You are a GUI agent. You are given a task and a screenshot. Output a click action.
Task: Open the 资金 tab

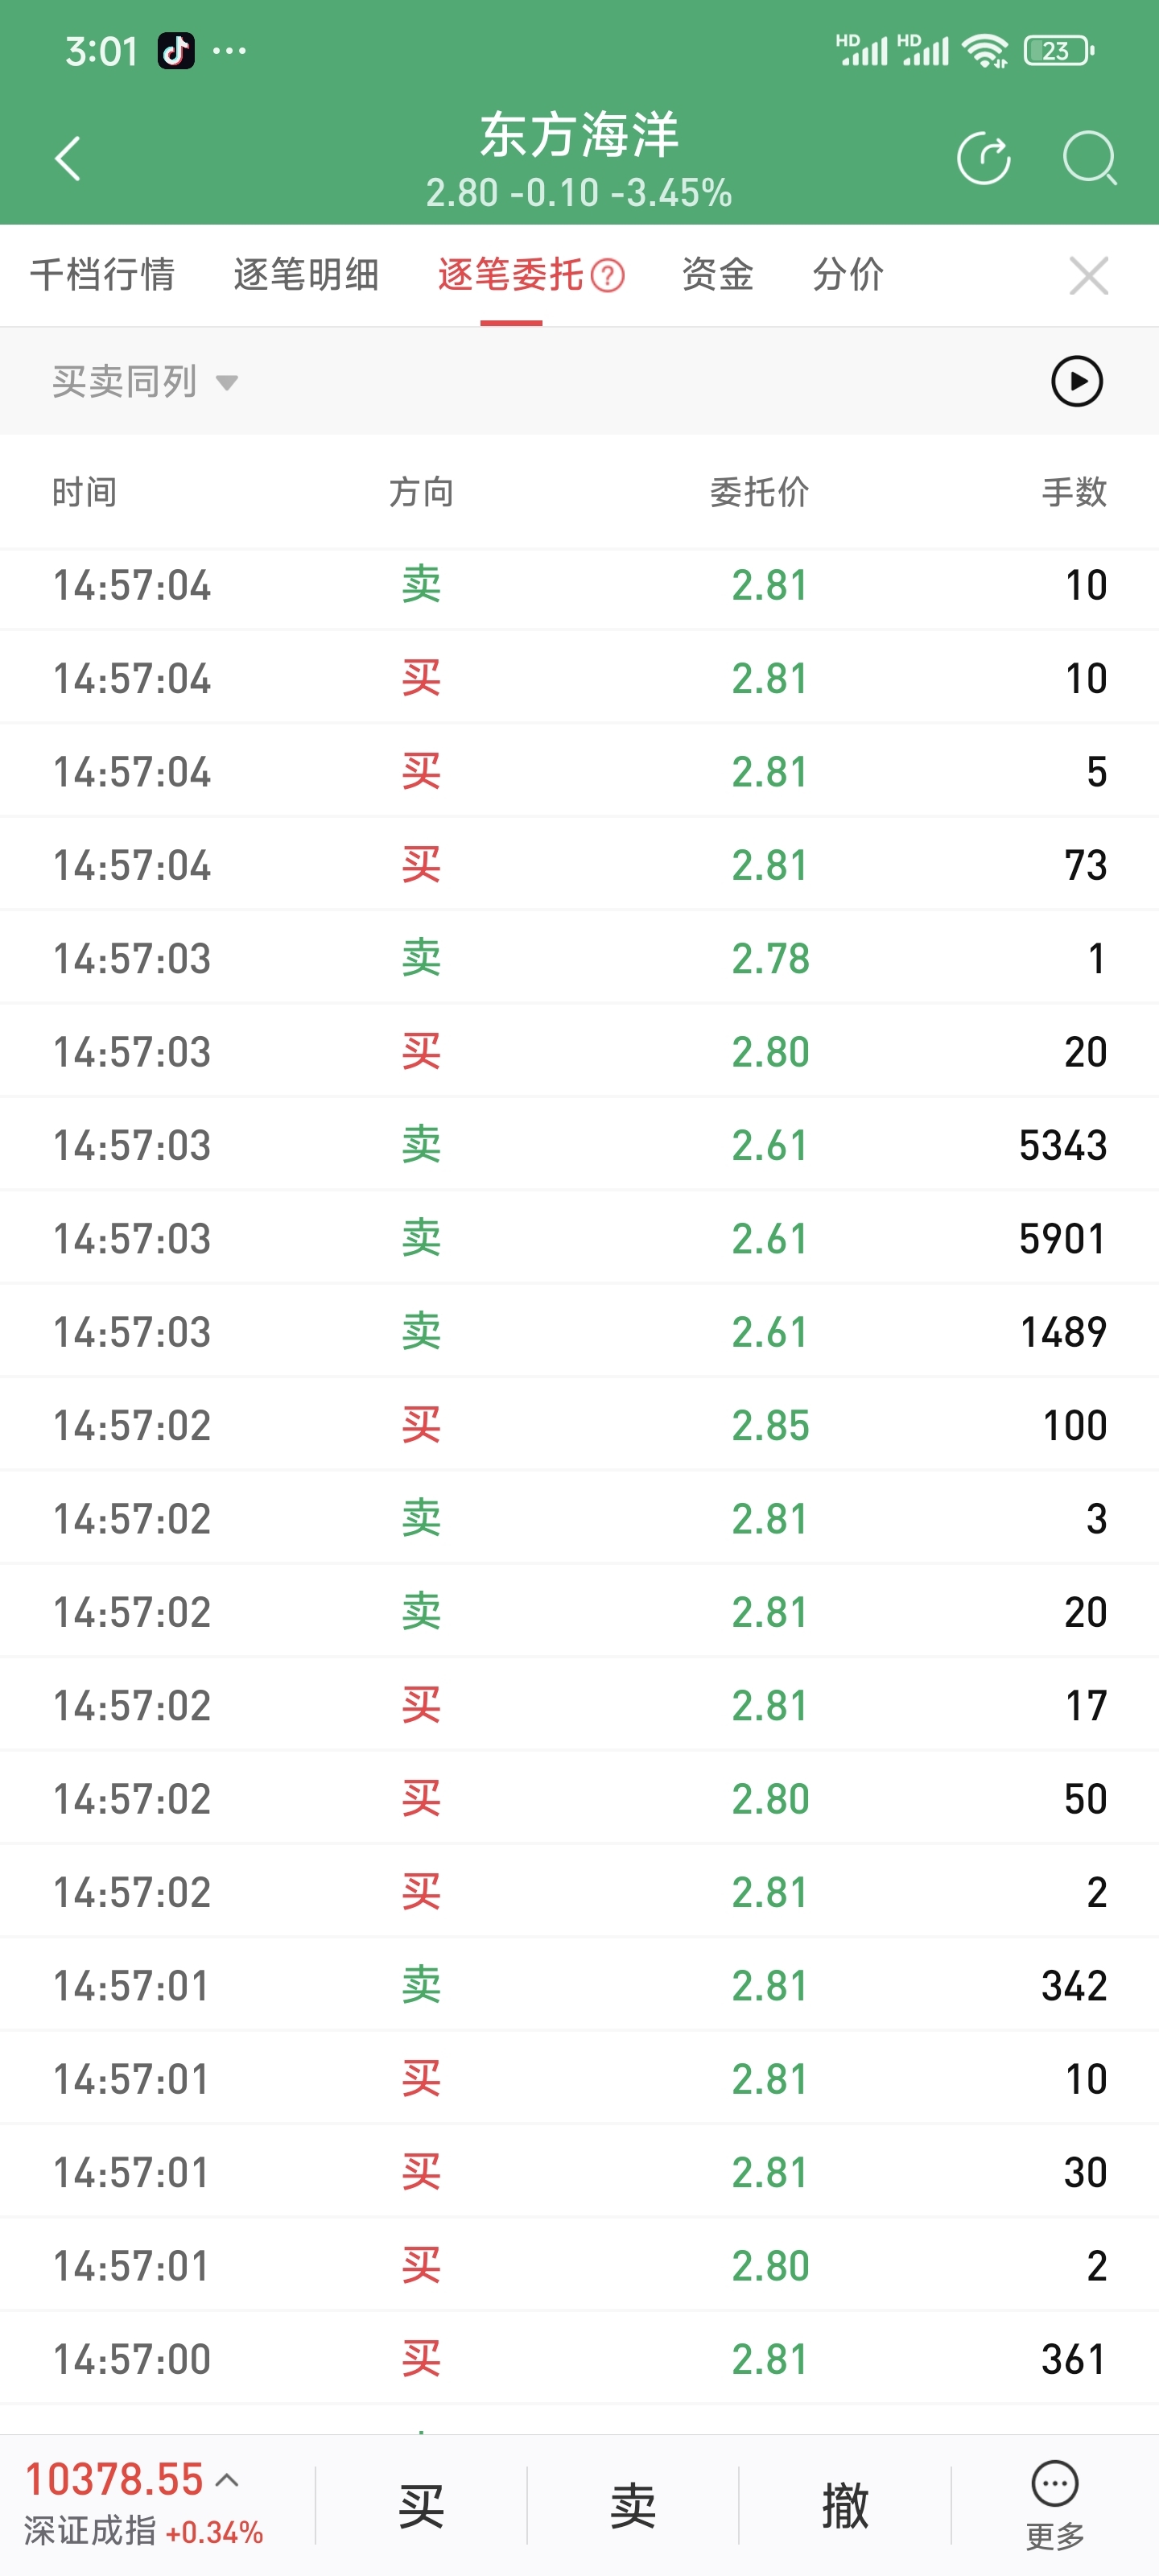click(717, 275)
